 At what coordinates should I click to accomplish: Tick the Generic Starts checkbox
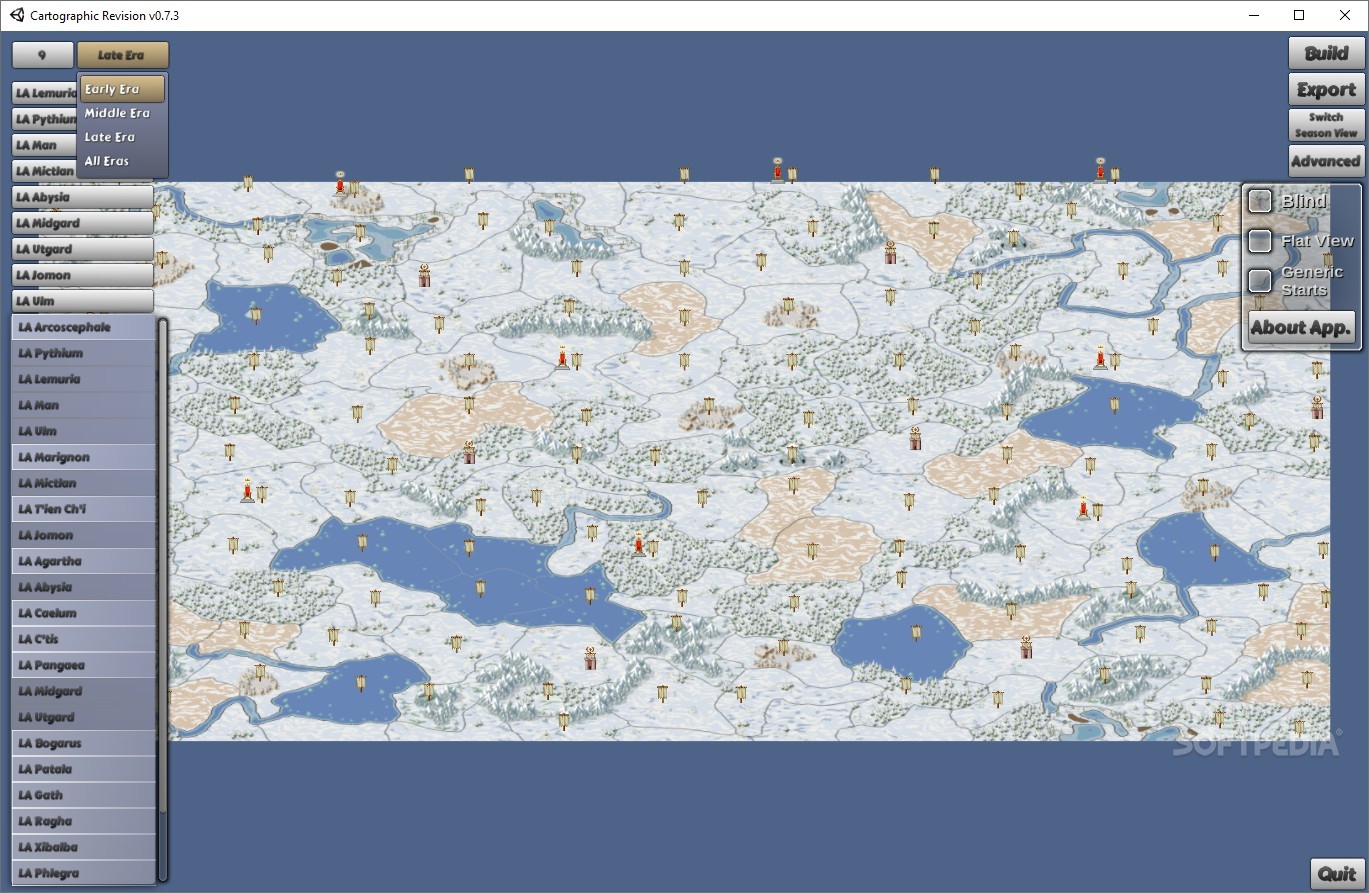coord(1260,281)
